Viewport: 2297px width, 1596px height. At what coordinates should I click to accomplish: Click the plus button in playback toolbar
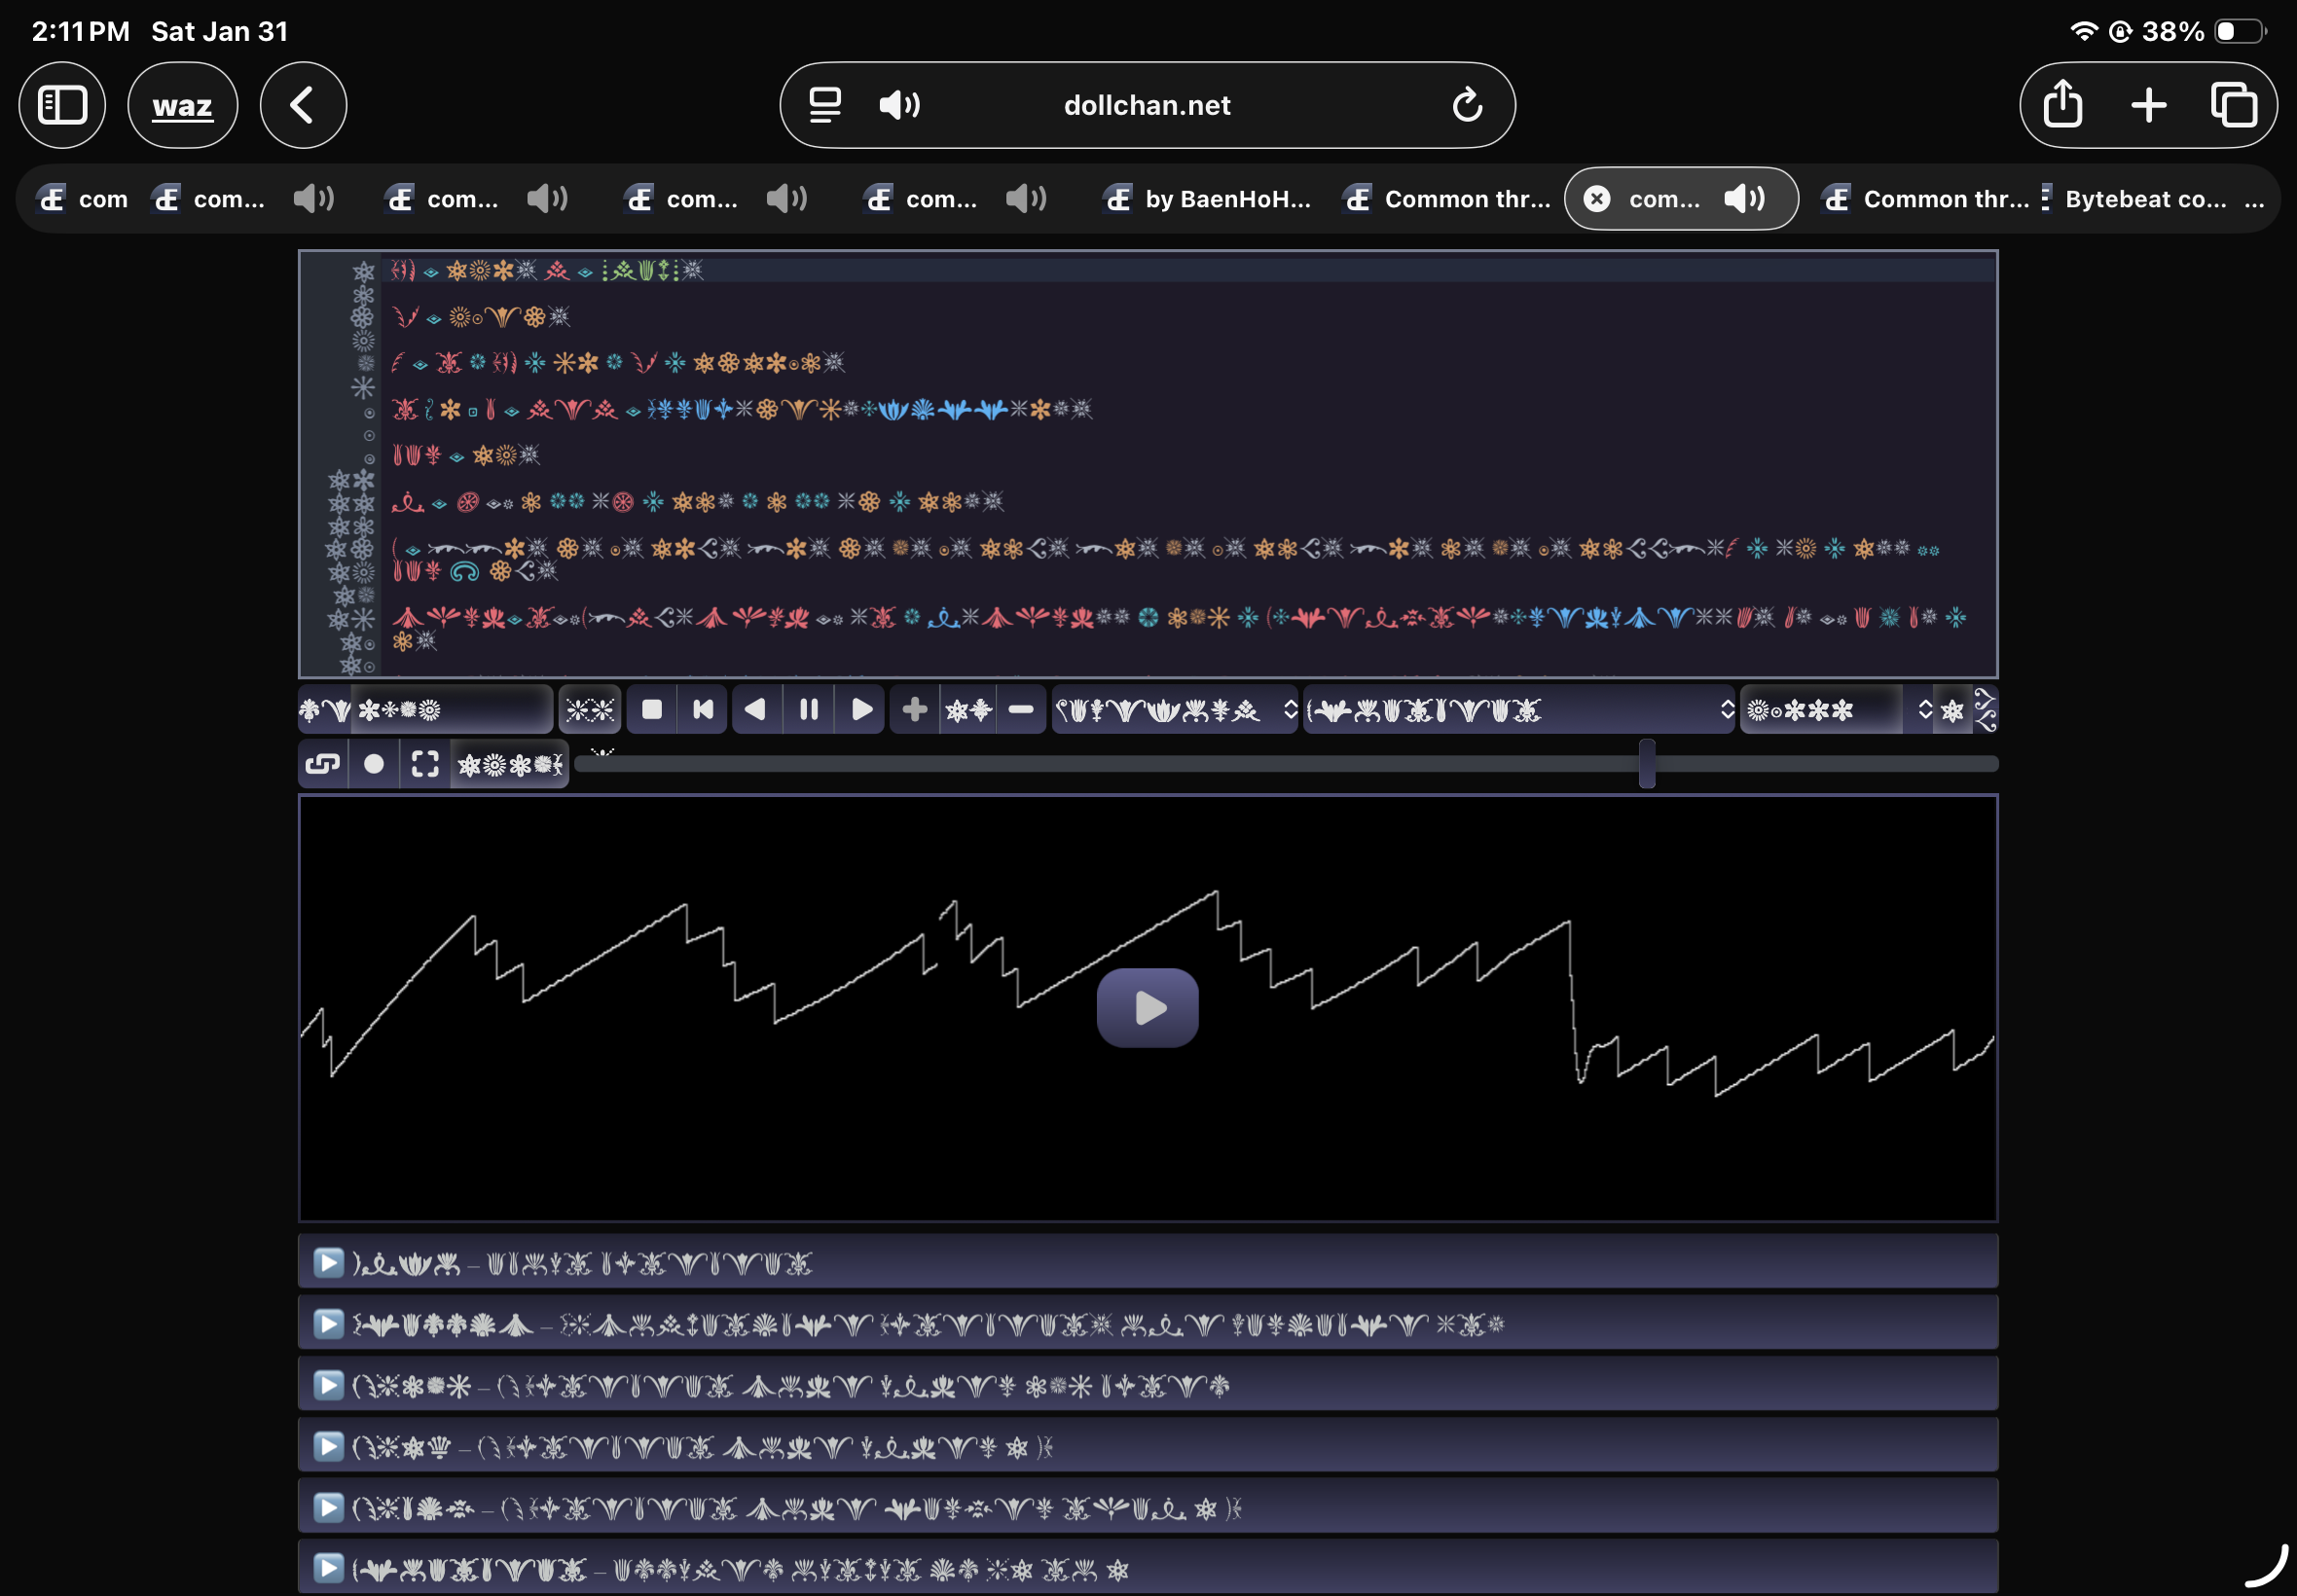tap(914, 710)
